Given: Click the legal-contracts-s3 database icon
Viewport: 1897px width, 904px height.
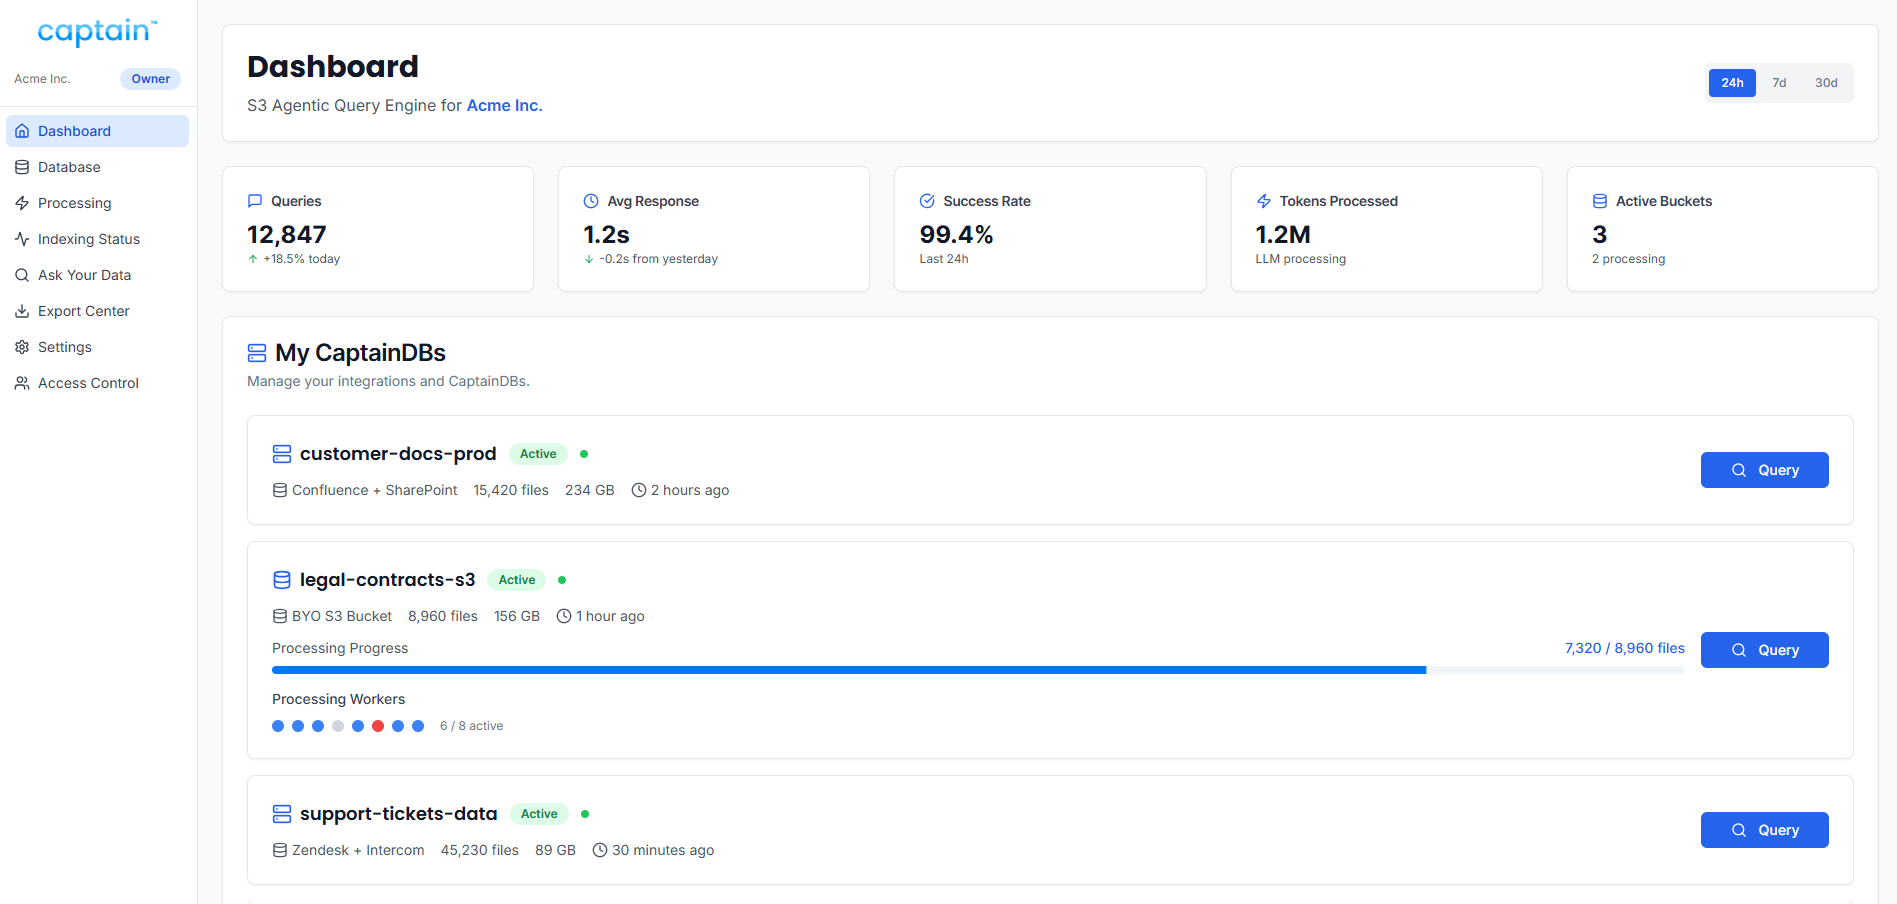Looking at the screenshot, I should click(282, 580).
